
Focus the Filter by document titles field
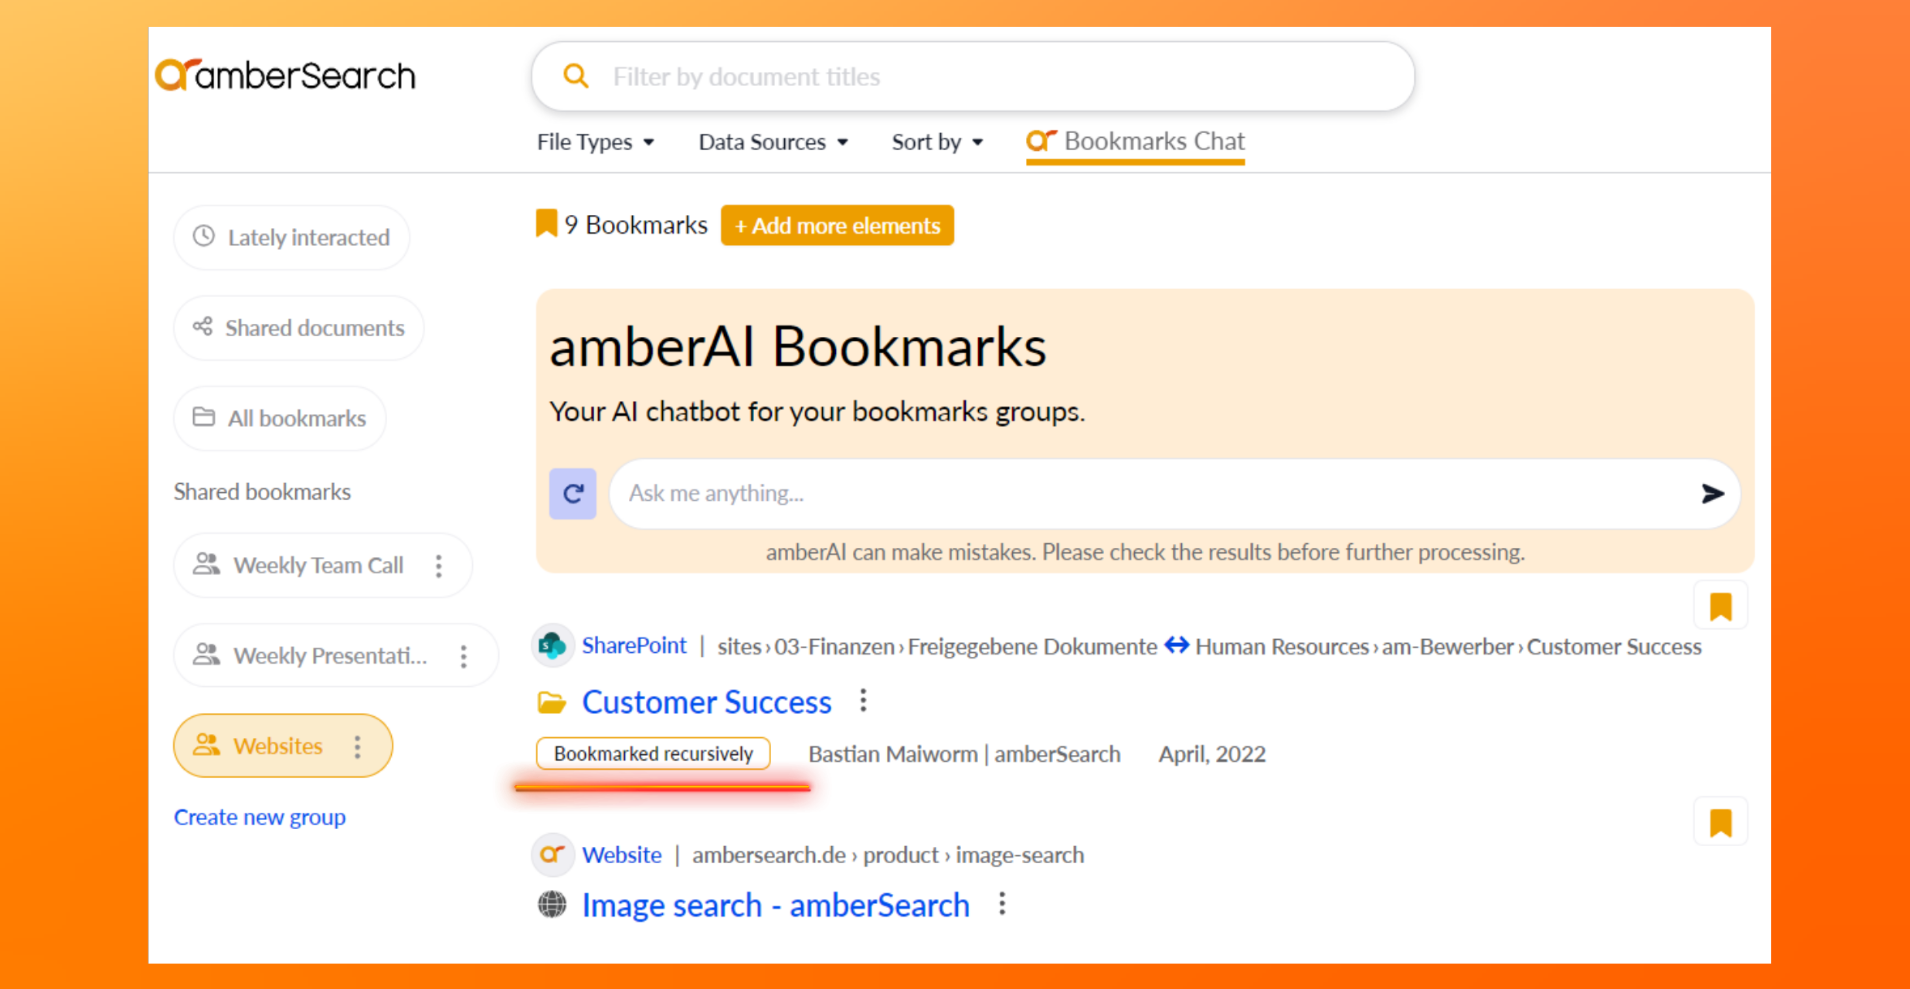973,77
